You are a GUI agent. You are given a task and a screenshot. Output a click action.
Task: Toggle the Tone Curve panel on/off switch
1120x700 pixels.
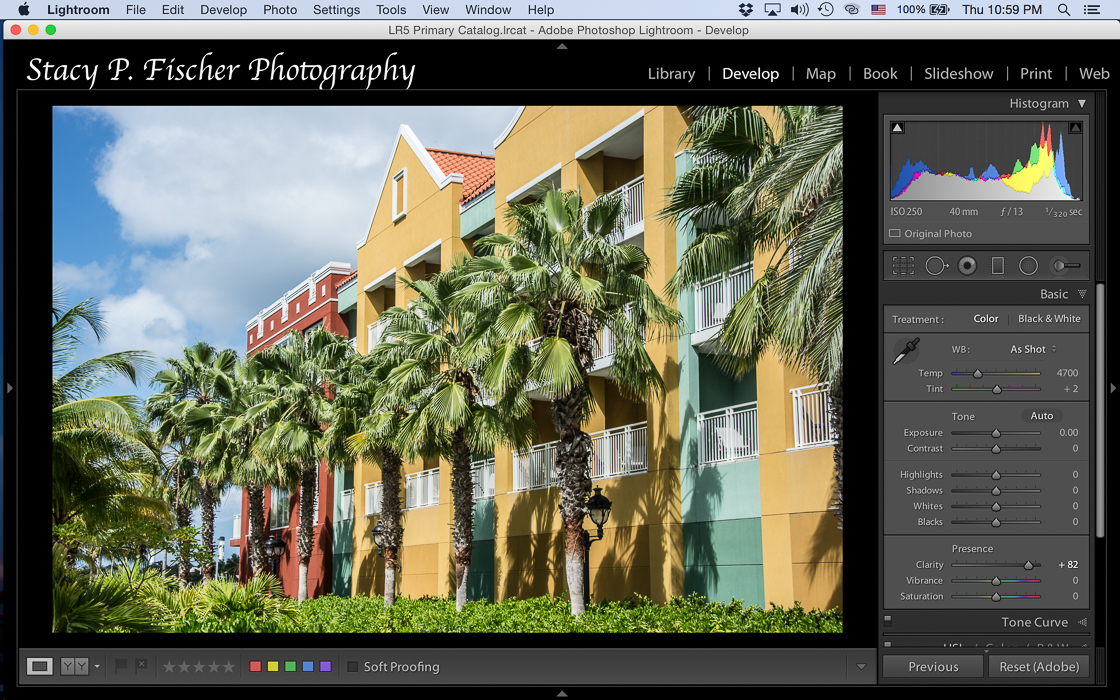click(888, 620)
